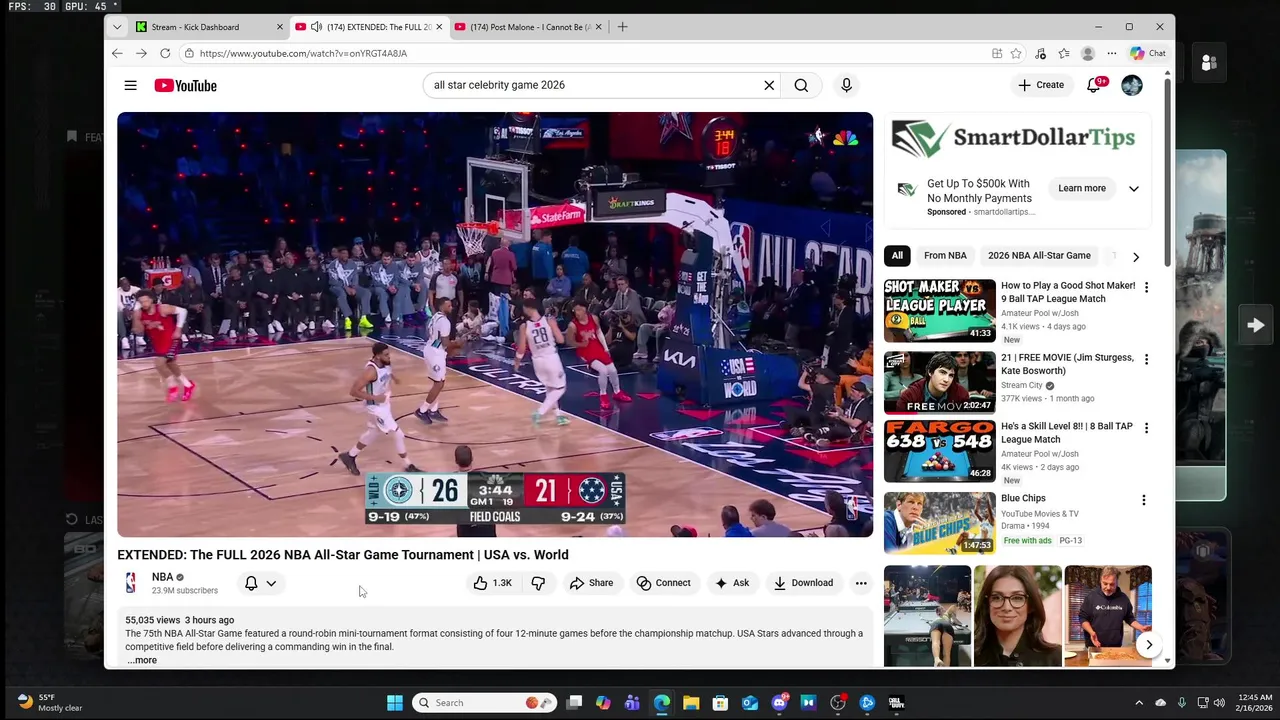Click Share button under video
Screen dimensions: 1280x720
point(591,583)
